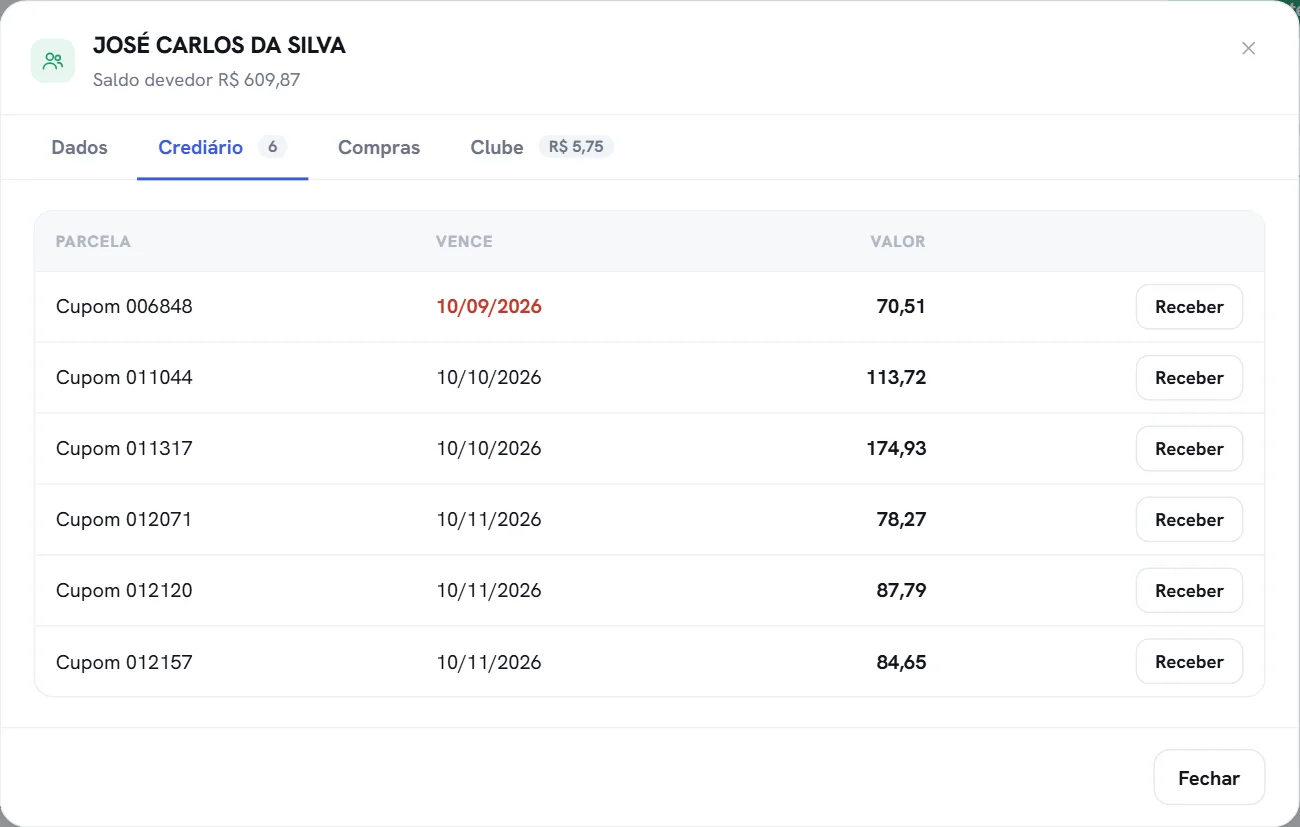Click Receber for Cupom 012157
This screenshot has width=1300, height=827.
(1189, 662)
